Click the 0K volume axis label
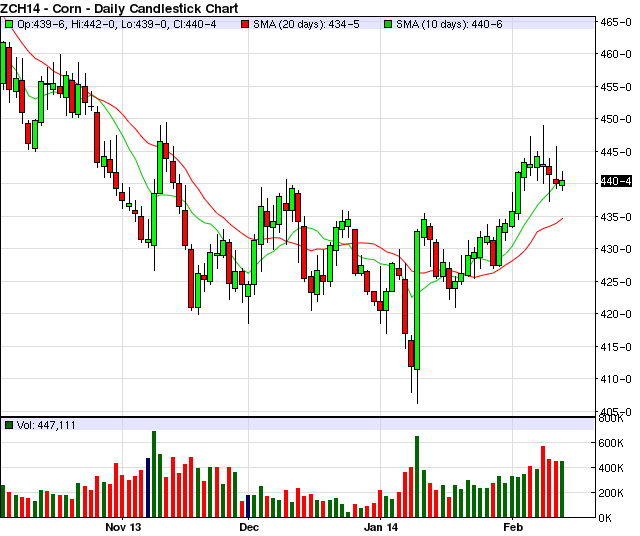This screenshot has width=640, height=536. (x=605, y=518)
